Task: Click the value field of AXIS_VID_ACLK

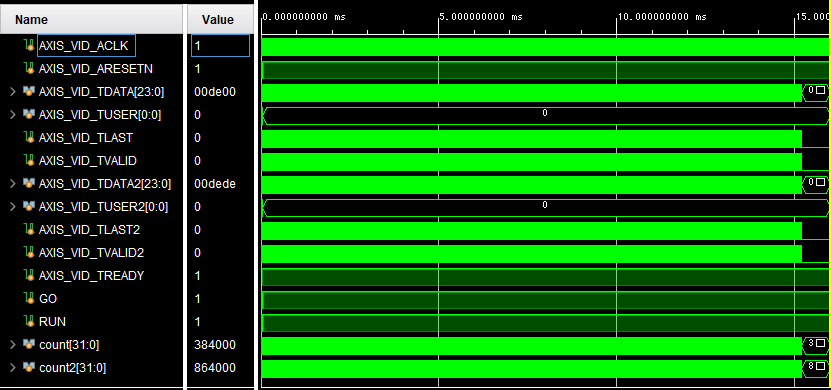Action: (220, 46)
